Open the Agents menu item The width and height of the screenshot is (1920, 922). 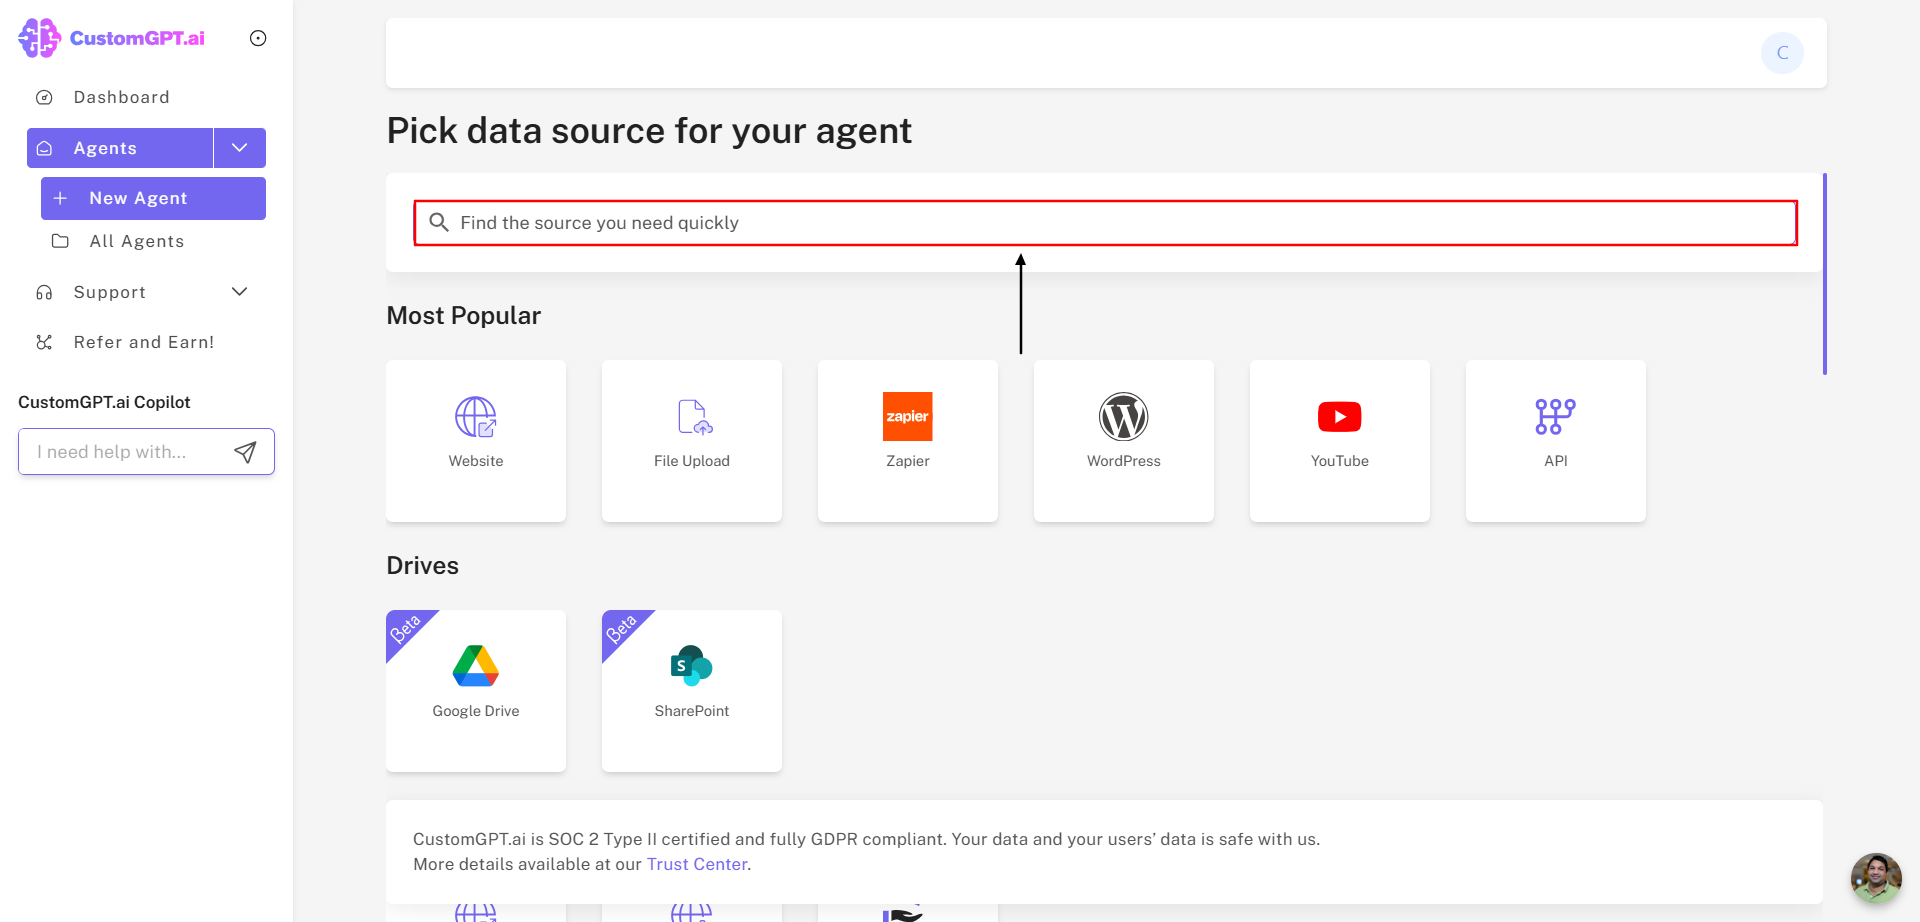coord(120,148)
